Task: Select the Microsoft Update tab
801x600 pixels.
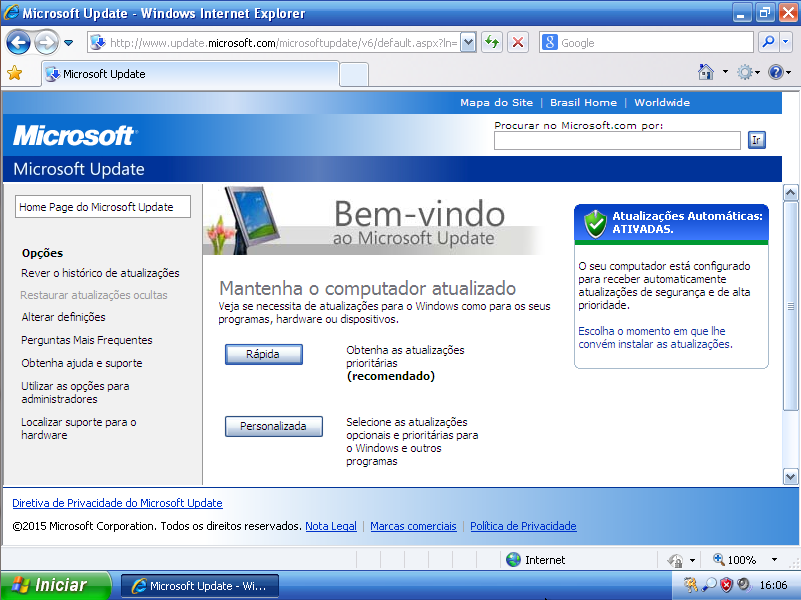Action: click(190, 74)
